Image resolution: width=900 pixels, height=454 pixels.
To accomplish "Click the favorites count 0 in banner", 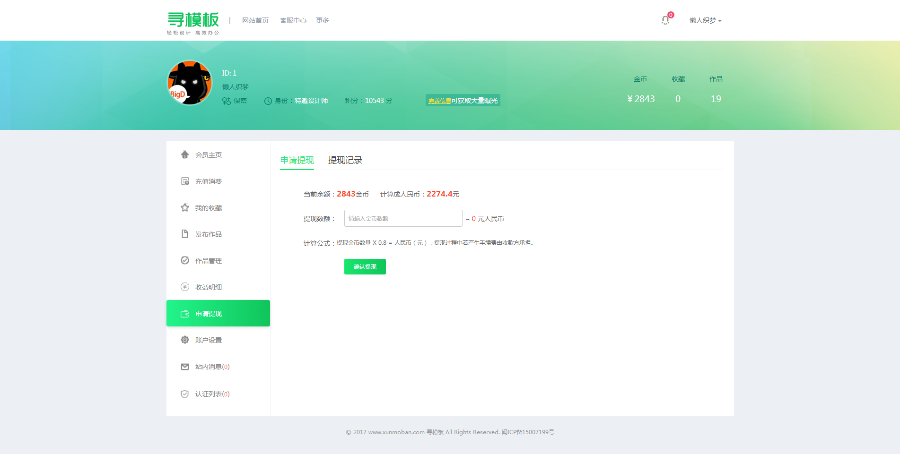I will 678,99.
